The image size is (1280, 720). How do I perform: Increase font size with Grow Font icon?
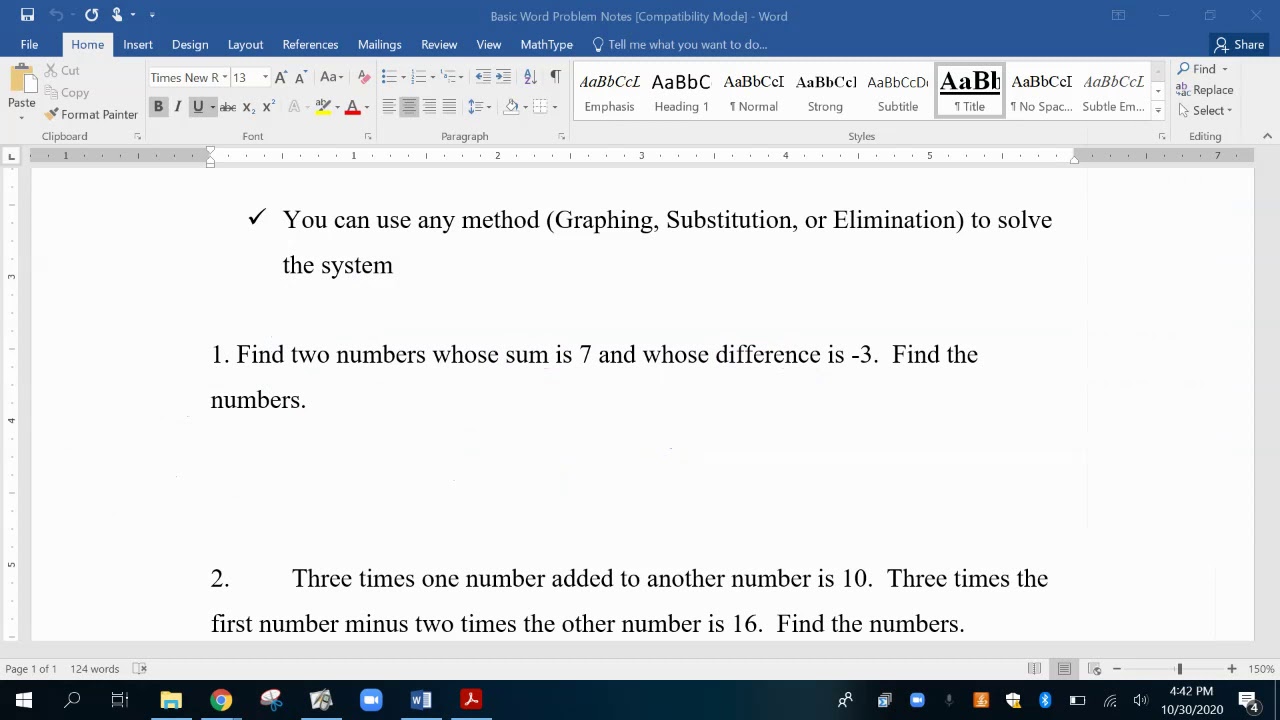[281, 77]
